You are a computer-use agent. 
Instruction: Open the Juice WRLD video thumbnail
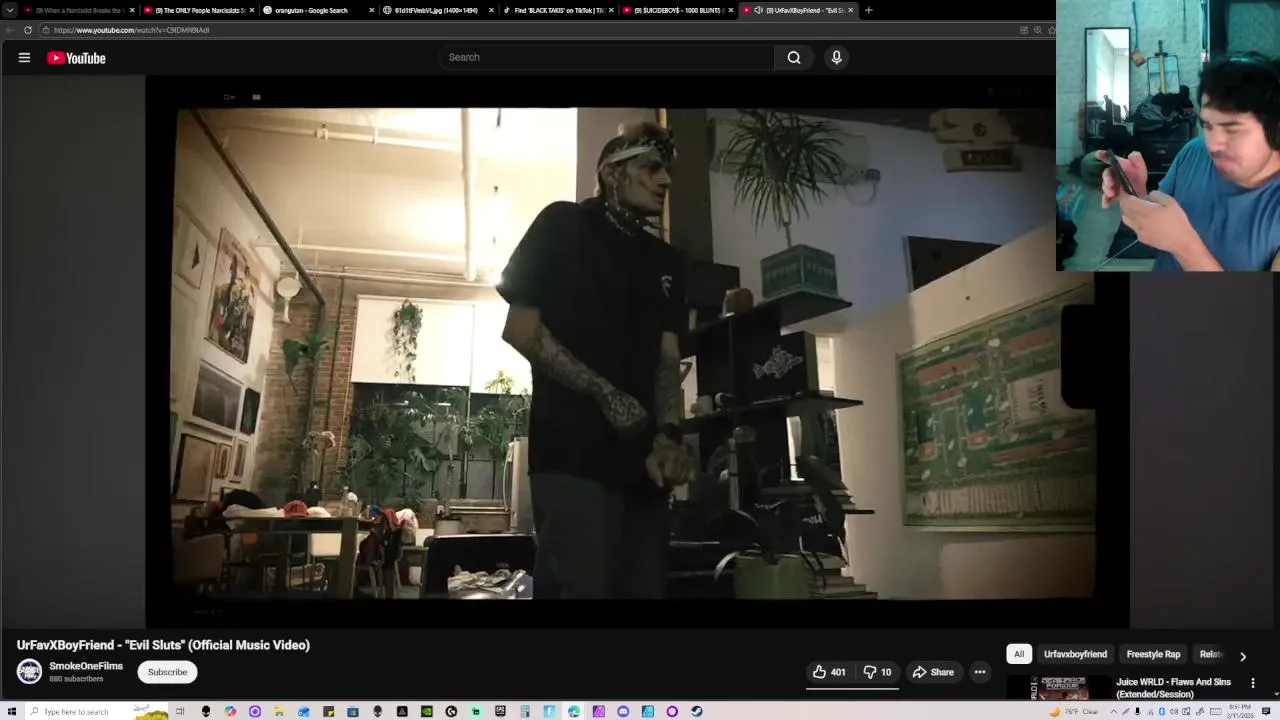1059,688
